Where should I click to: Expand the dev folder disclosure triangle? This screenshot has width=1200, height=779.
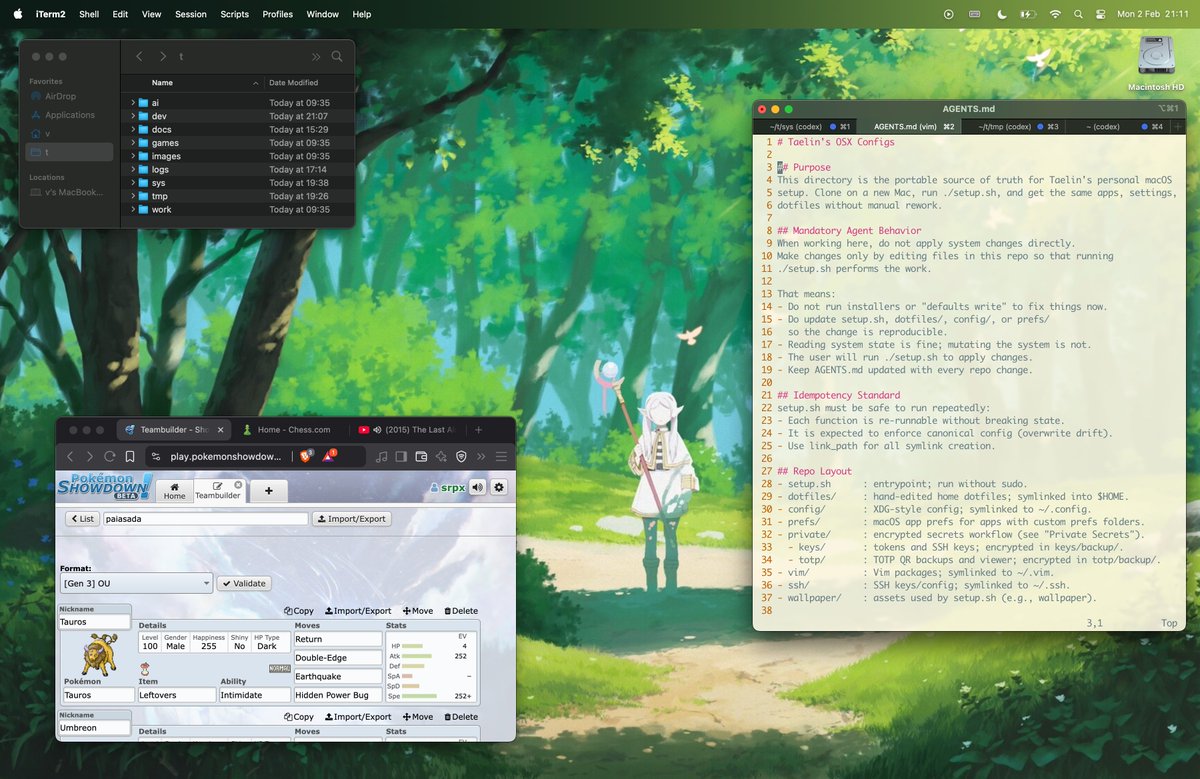(x=133, y=116)
